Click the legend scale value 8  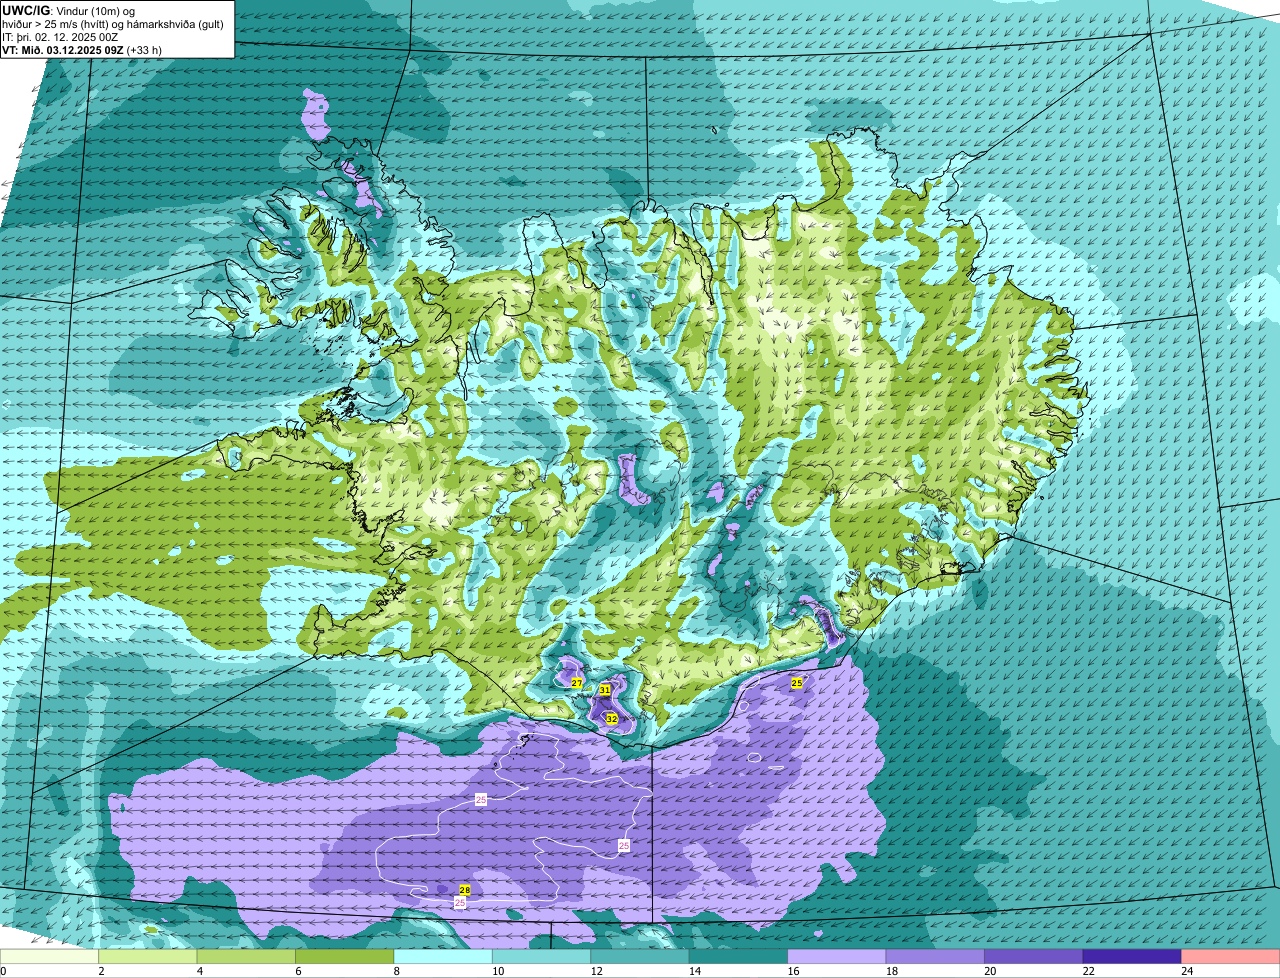395,971
